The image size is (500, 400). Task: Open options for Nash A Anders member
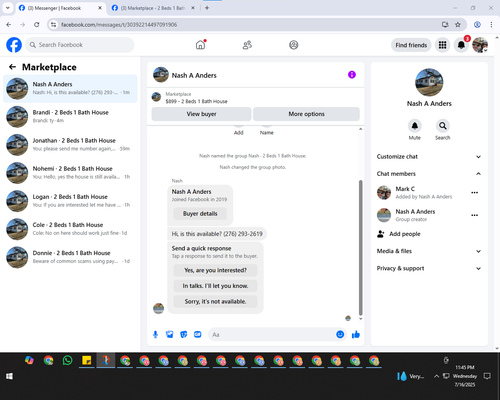click(x=475, y=215)
